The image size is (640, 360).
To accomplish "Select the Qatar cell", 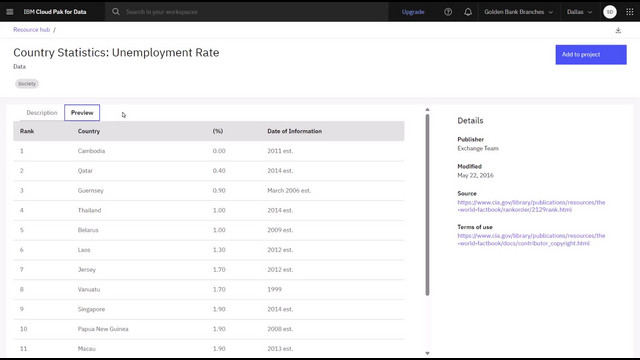I will [85, 171].
